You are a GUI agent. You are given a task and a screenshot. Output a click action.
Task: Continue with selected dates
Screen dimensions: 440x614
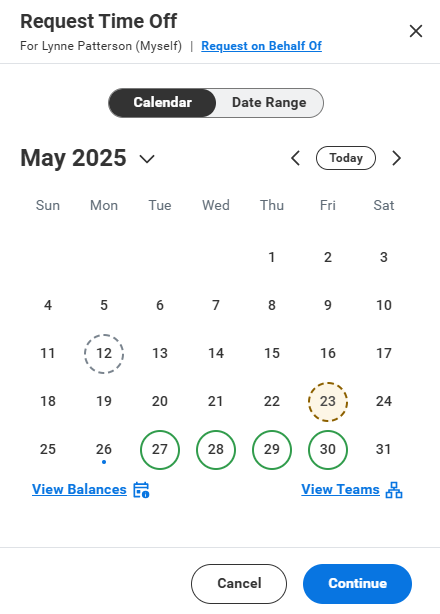pyautogui.click(x=357, y=583)
